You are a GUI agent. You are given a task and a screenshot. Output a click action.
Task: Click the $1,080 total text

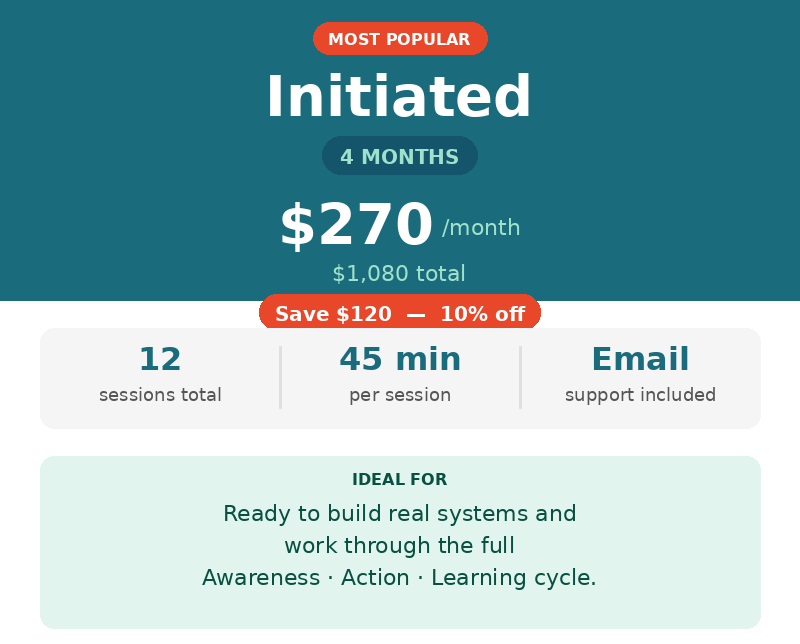point(399,274)
